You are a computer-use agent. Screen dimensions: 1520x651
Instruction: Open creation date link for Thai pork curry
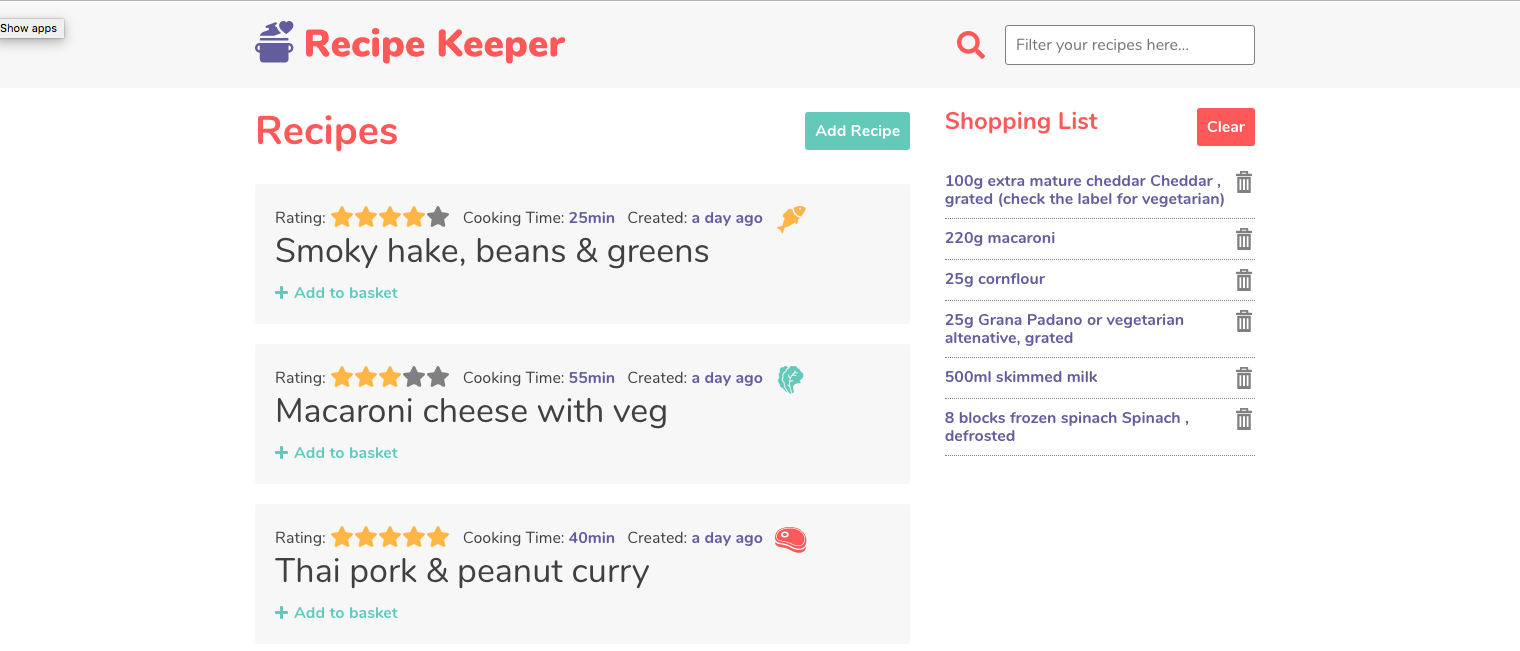point(727,537)
